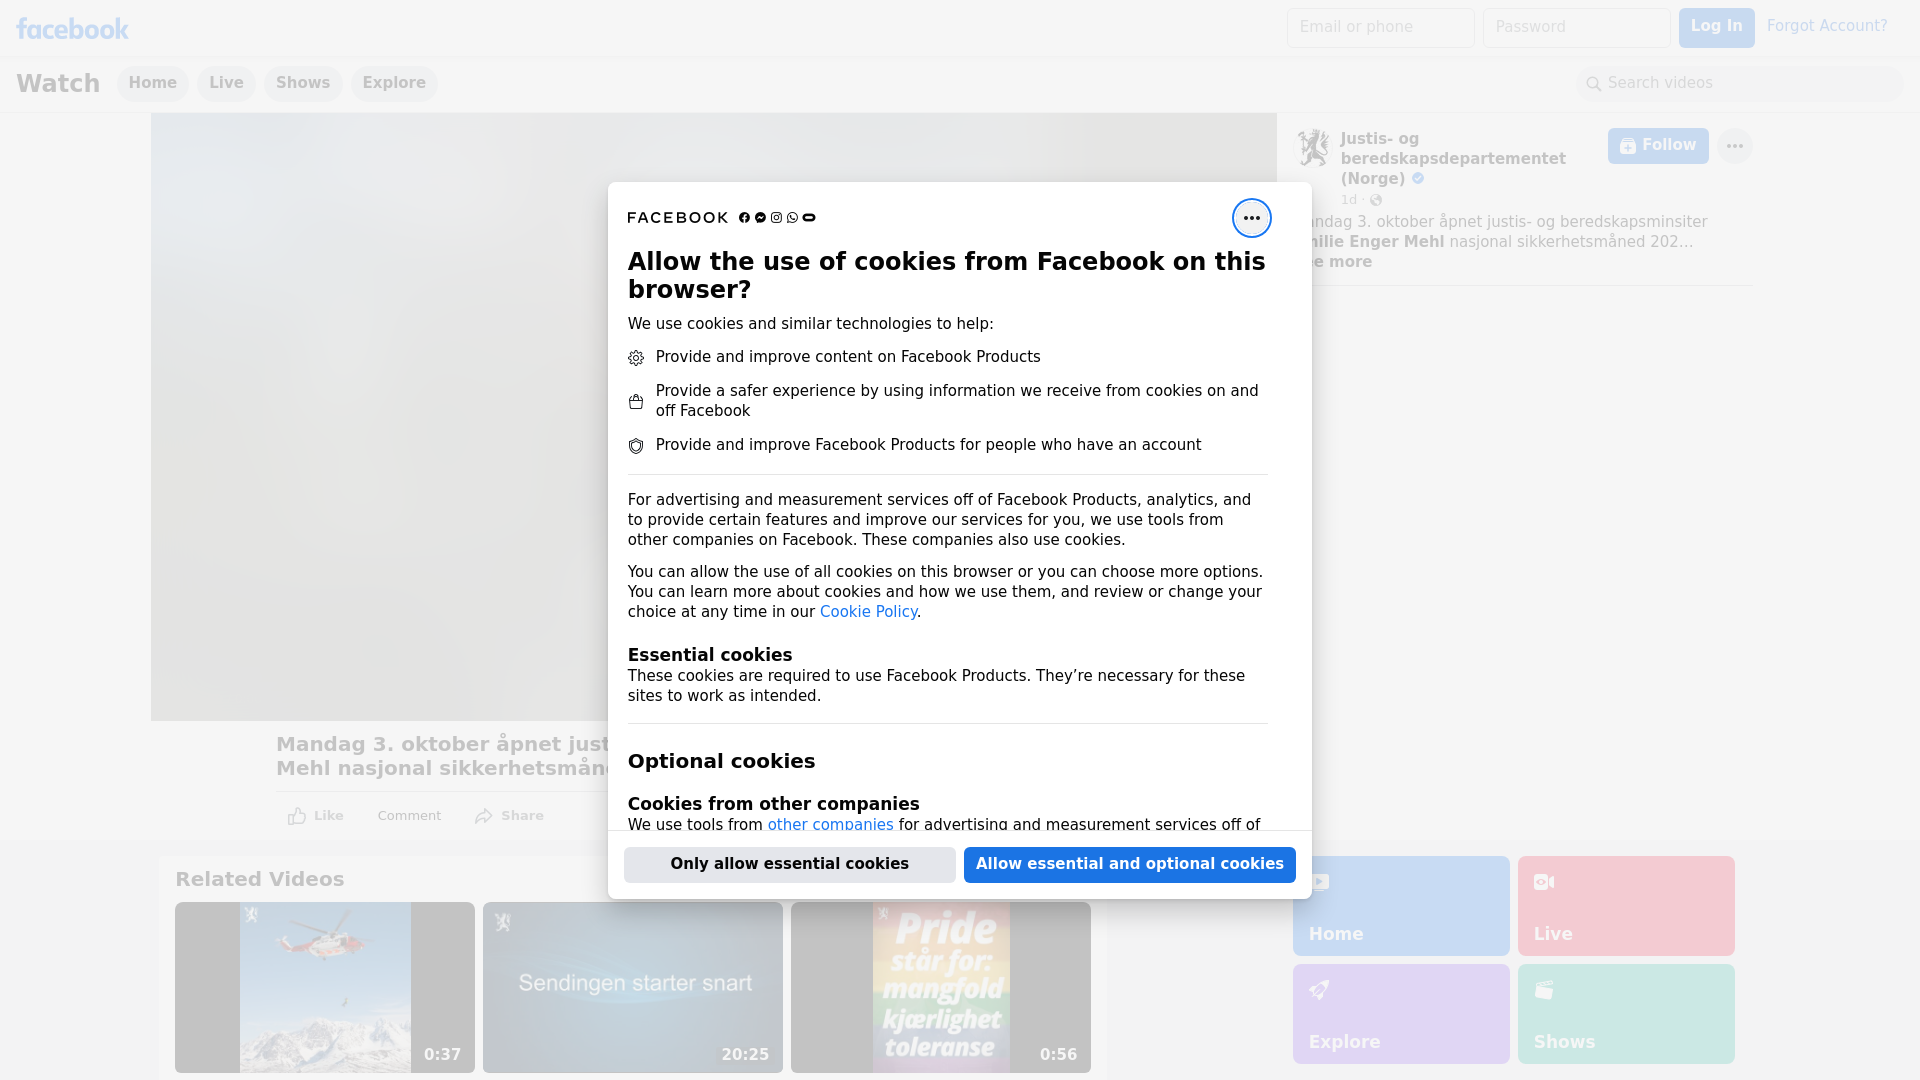Screen dimensions: 1920x1080
Task: Open the green Shows tile with clapperboard icon
Action: [1625, 1013]
